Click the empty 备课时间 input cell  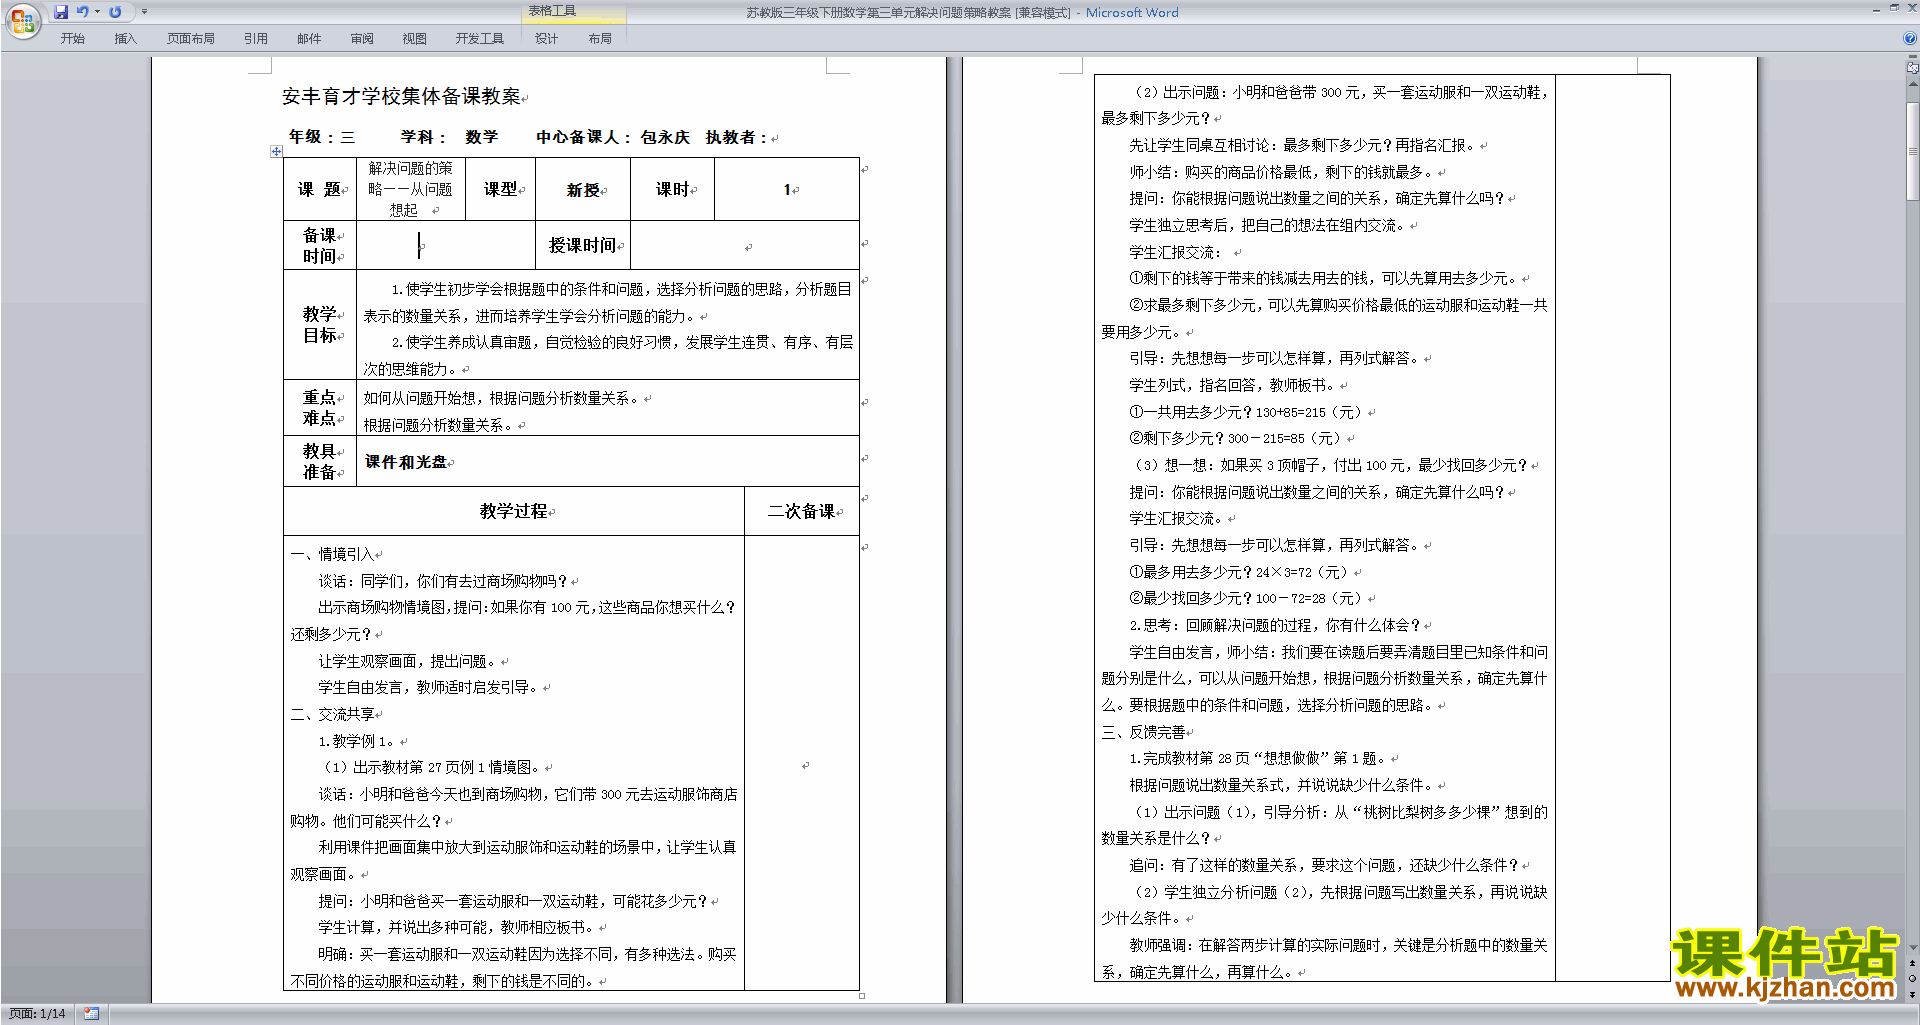[x=446, y=245]
